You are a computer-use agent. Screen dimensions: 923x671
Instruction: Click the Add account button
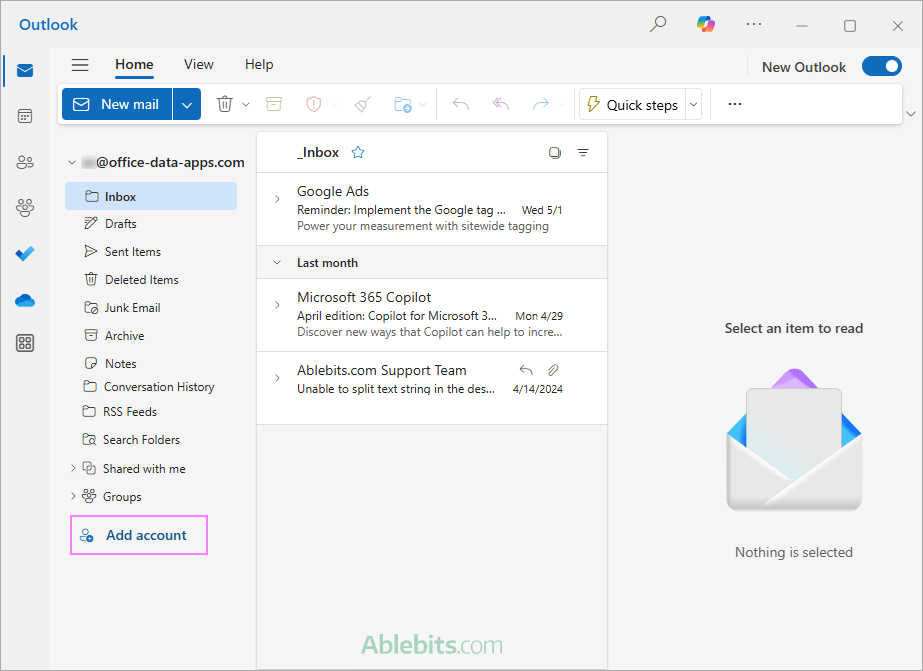pos(138,535)
